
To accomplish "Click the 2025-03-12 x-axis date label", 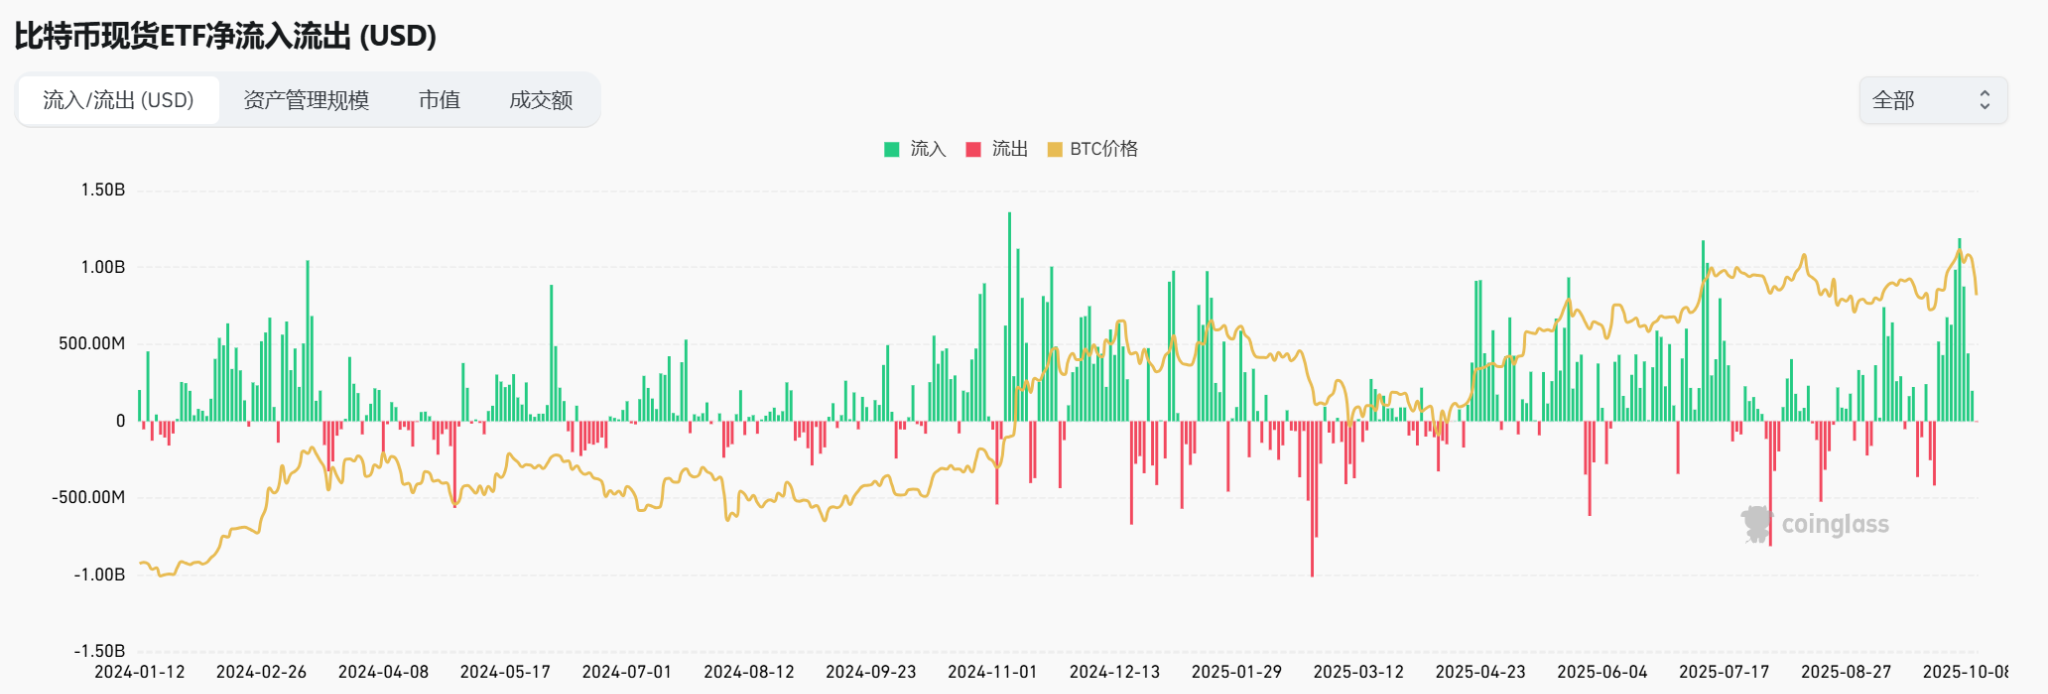I will pyautogui.click(x=1358, y=672).
